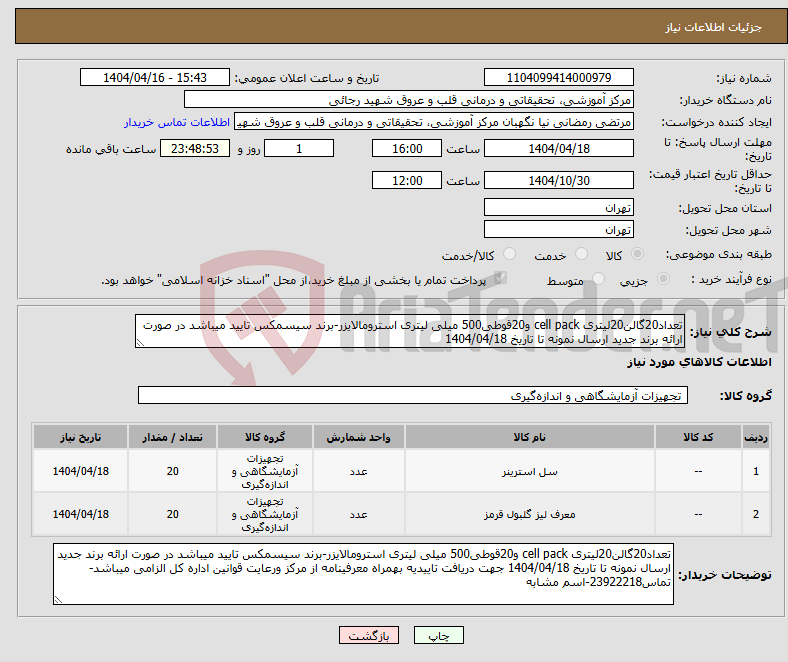Click the remaining days field showing 1
This screenshot has width=788, height=662.
(299, 148)
